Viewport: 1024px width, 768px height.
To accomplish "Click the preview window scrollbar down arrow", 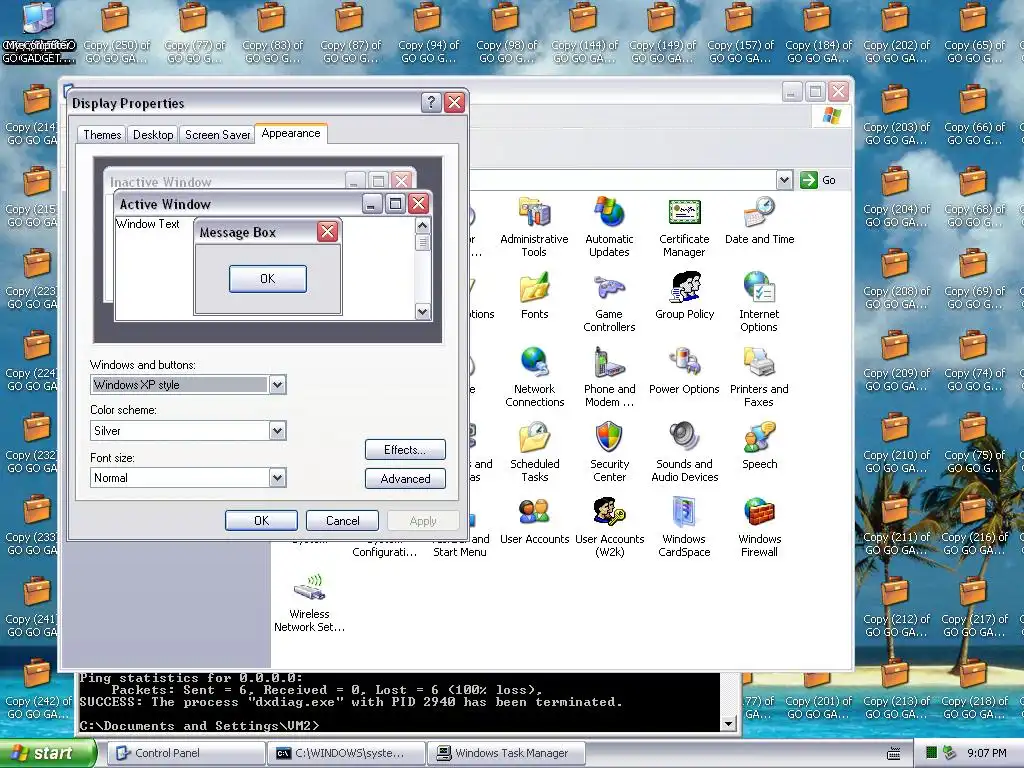I will (x=423, y=312).
